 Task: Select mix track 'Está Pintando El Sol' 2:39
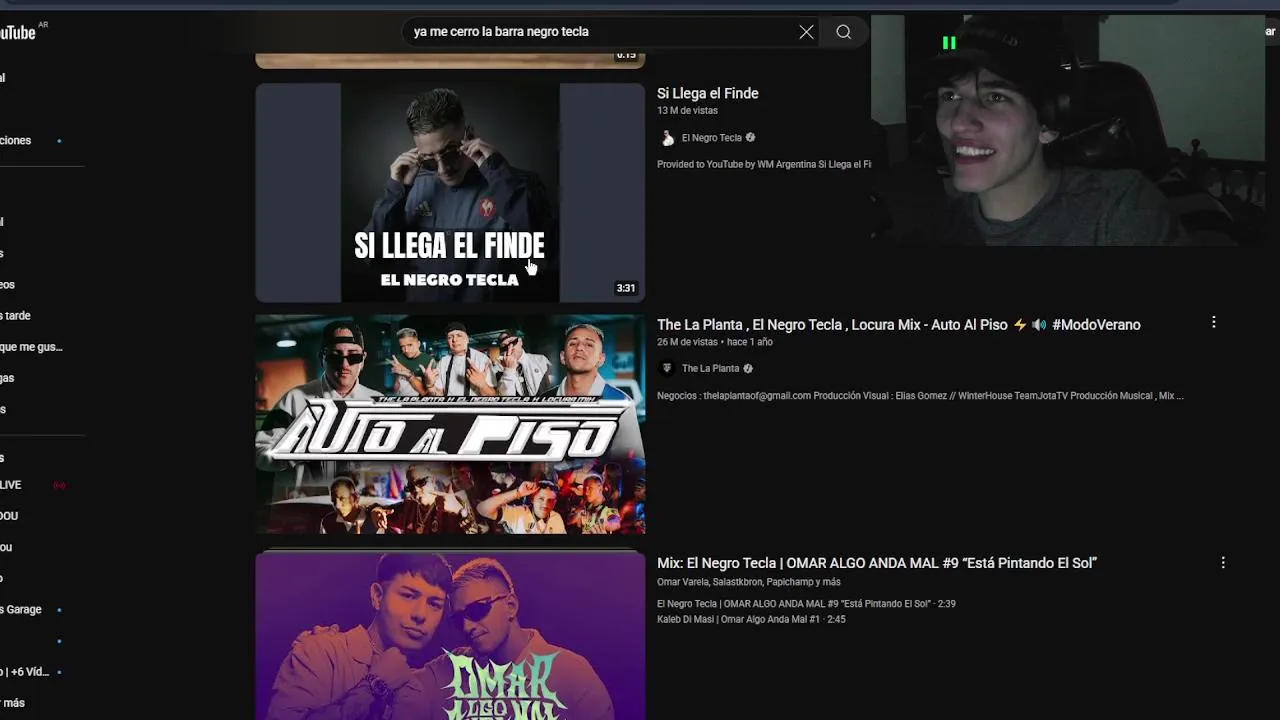pos(806,604)
